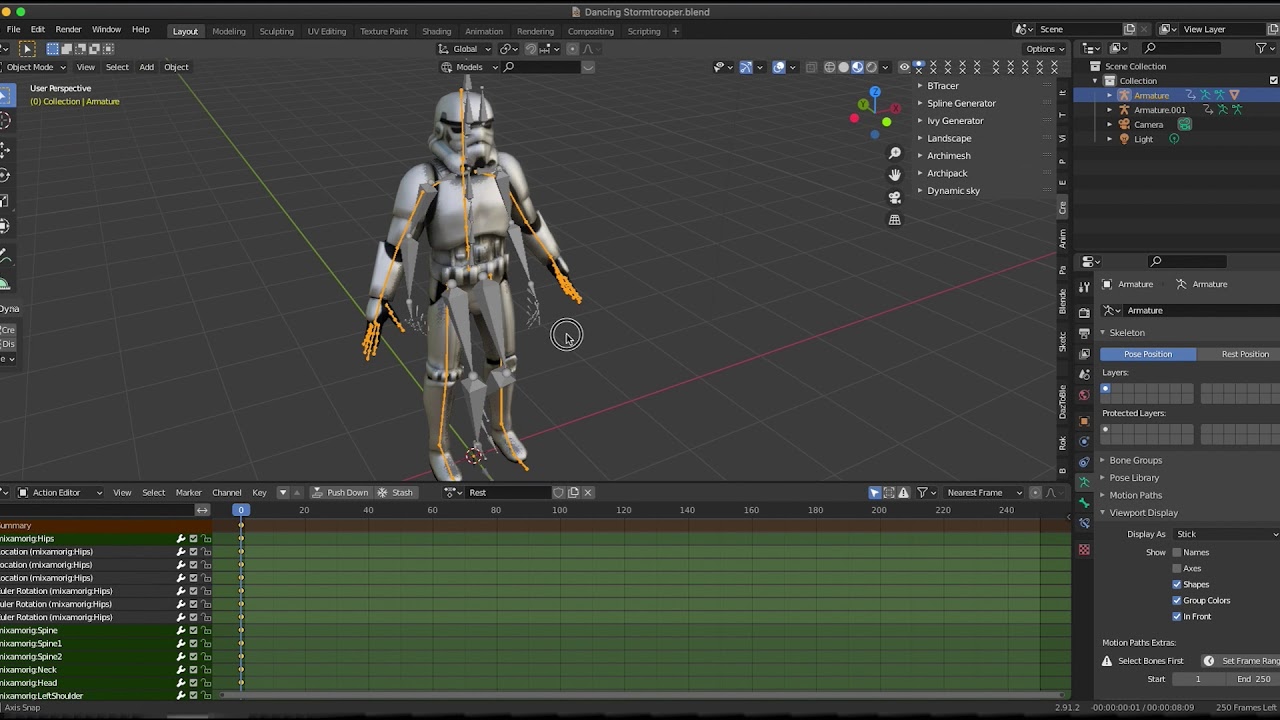Click the Camera data icon in outliner
The image size is (1280, 720).
(x=1185, y=124)
